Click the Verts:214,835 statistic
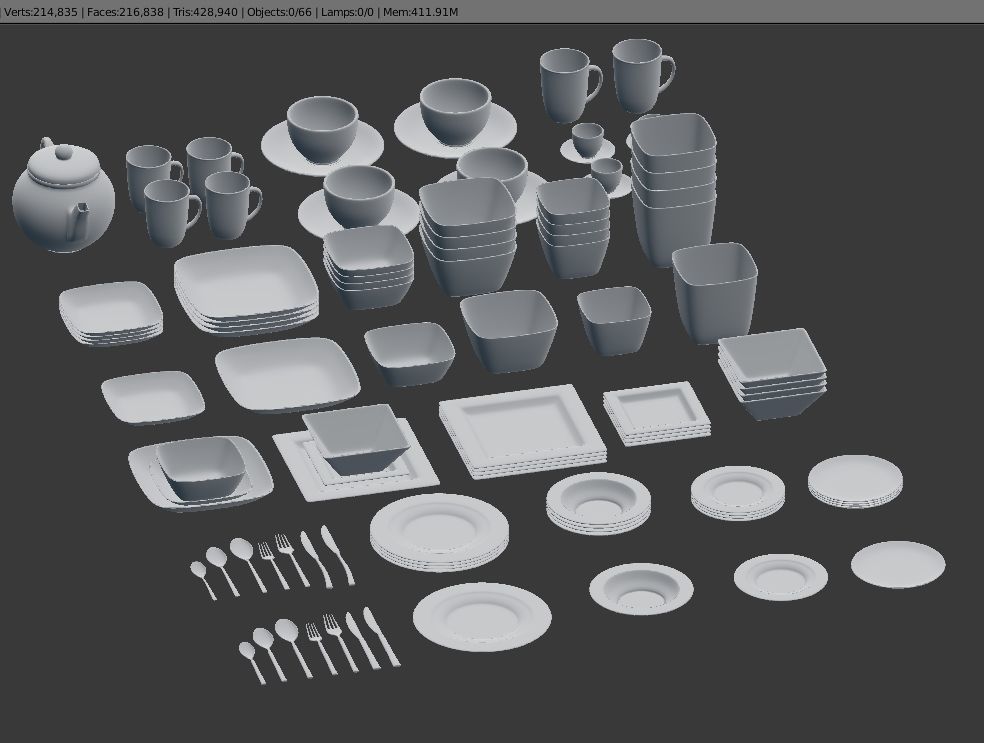The height and width of the screenshot is (743, 984). pos(41,12)
